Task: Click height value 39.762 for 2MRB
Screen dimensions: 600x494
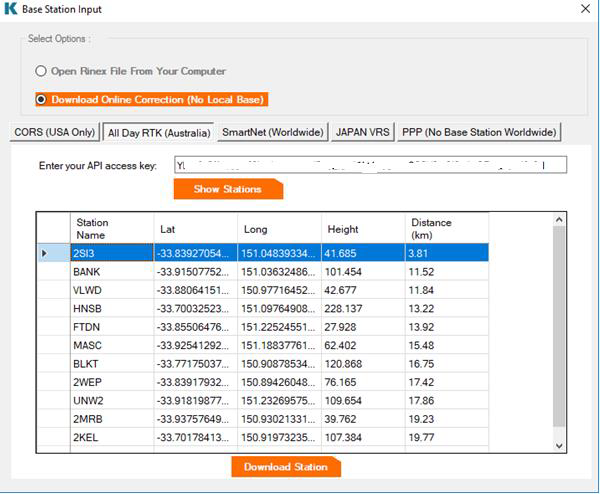Action: 363,419
